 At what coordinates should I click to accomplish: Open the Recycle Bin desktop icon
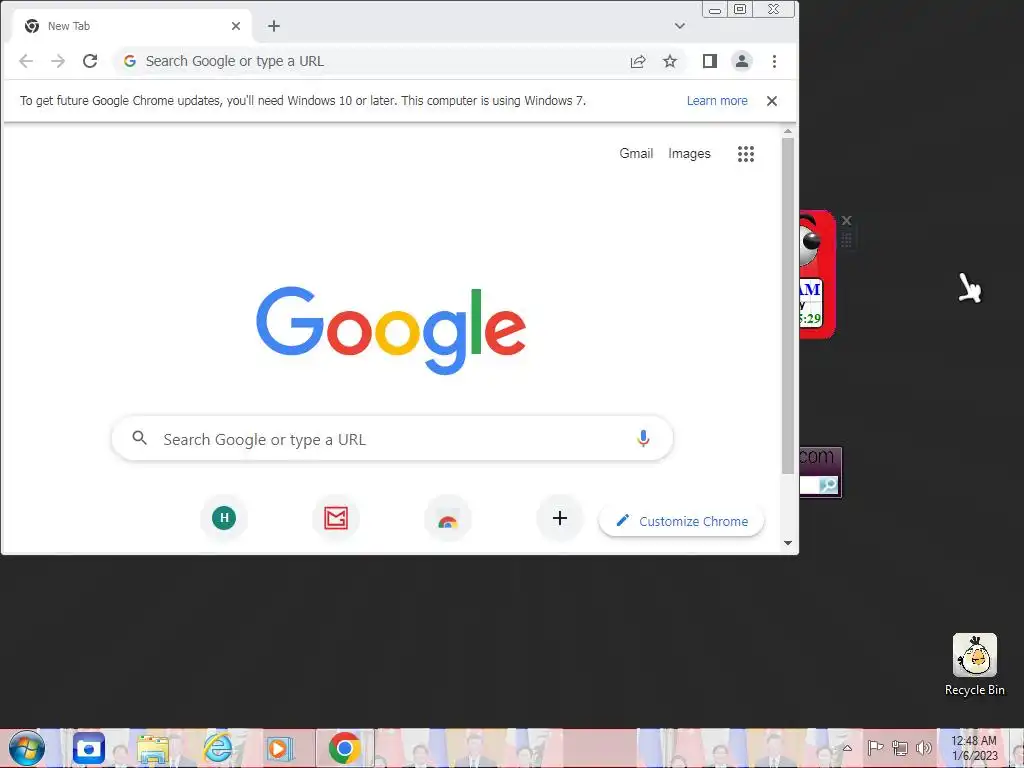(x=974, y=665)
